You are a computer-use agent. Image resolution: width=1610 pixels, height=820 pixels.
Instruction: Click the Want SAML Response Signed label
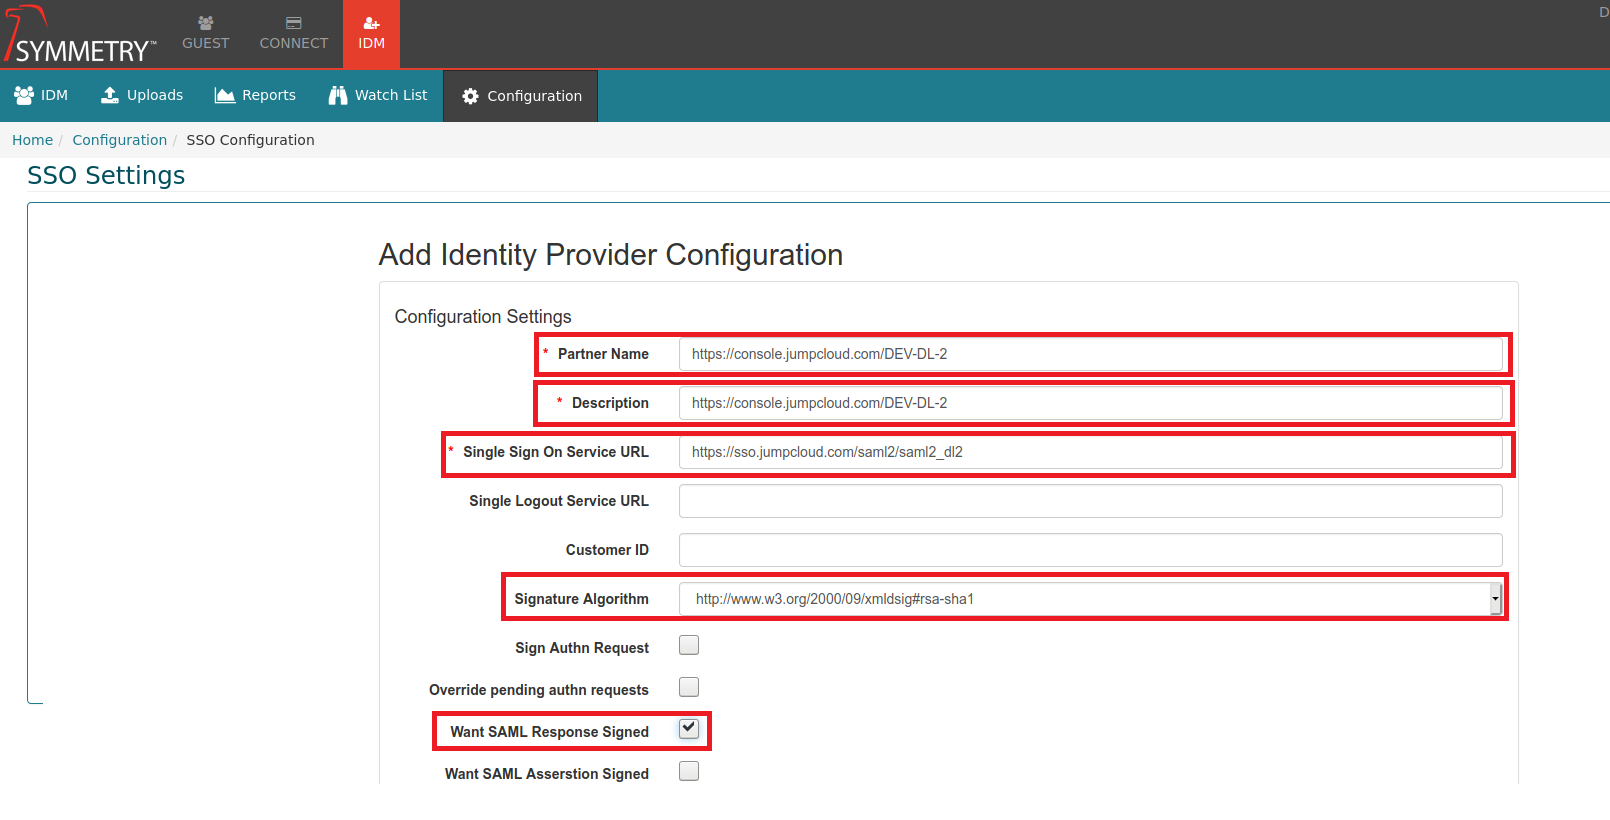[x=549, y=732]
